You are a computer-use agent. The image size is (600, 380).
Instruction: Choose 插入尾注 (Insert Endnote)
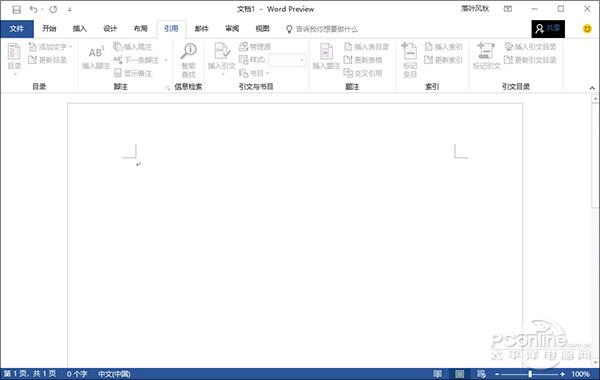[x=133, y=47]
